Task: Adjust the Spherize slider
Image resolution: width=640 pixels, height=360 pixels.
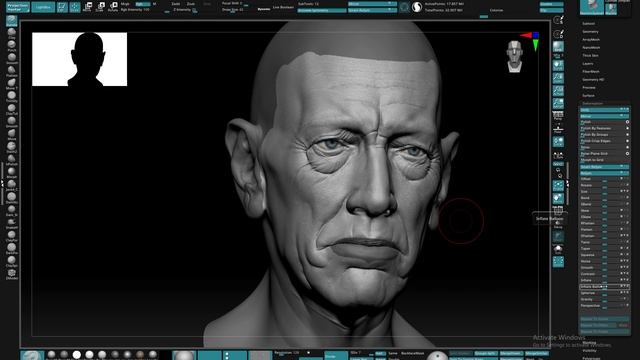Action: pyautogui.click(x=604, y=293)
